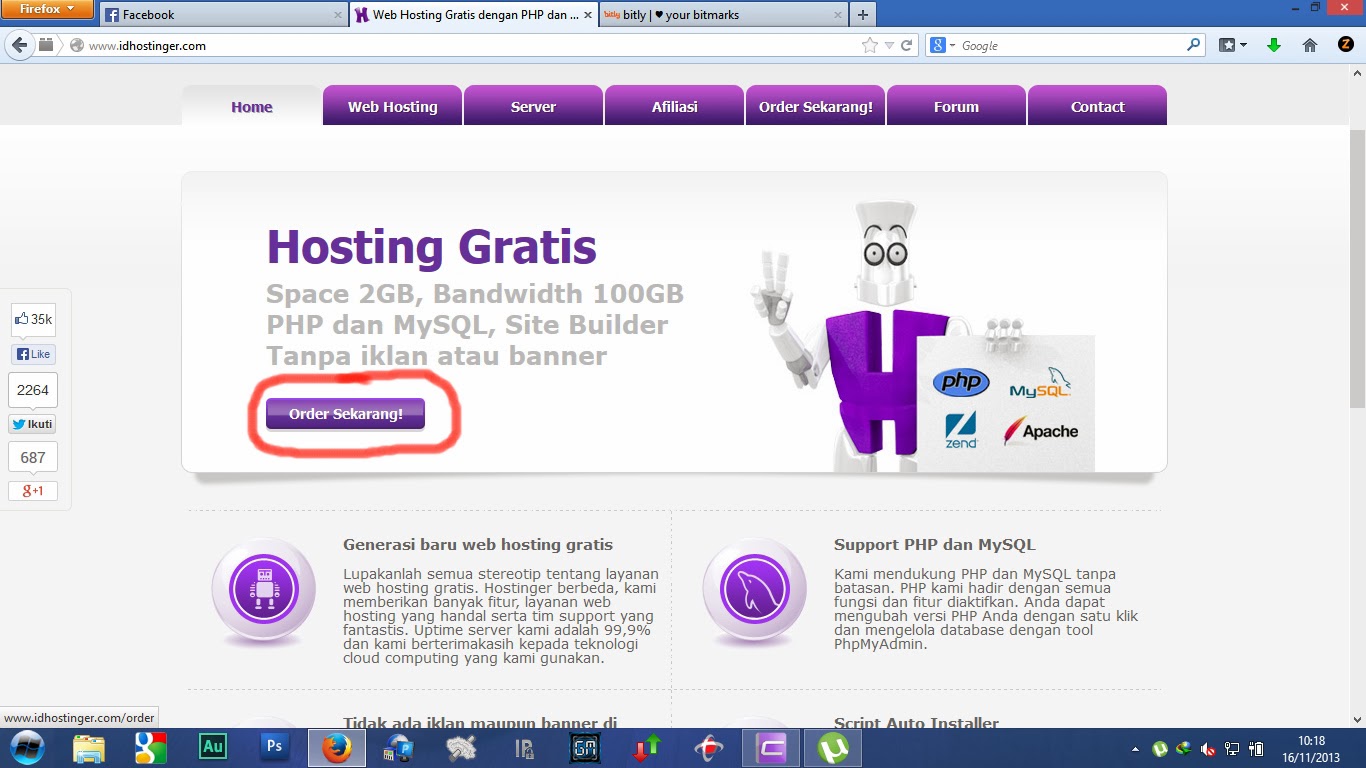Click inside the Google search field
The height and width of the screenshot is (768, 1366).
pos(1070,45)
